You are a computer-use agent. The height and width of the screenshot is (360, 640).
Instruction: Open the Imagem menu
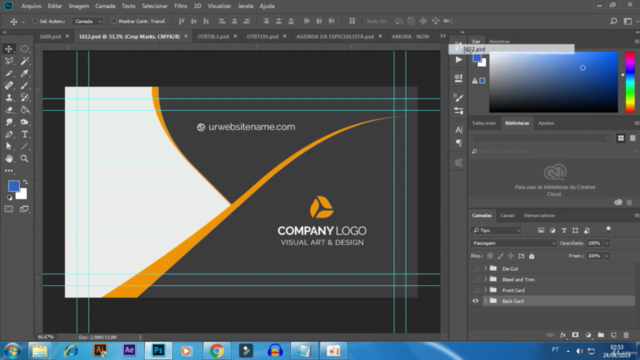click(x=78, y=6)
